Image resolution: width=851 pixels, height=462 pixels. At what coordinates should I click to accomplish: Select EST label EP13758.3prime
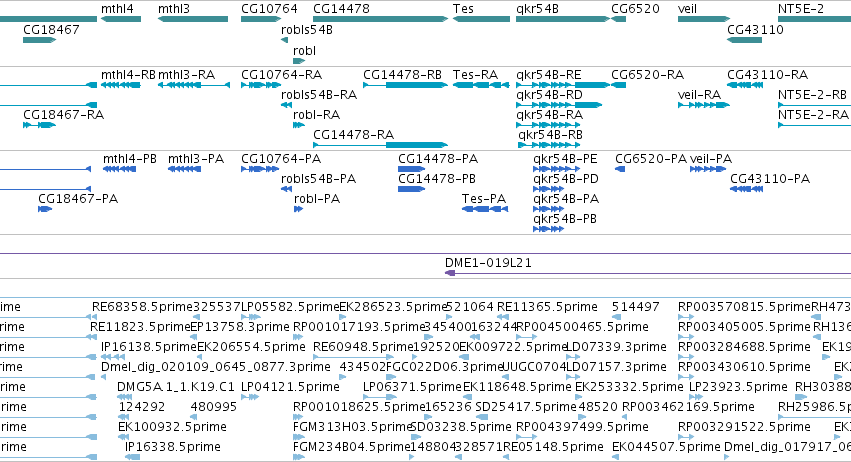pos(240,327)
